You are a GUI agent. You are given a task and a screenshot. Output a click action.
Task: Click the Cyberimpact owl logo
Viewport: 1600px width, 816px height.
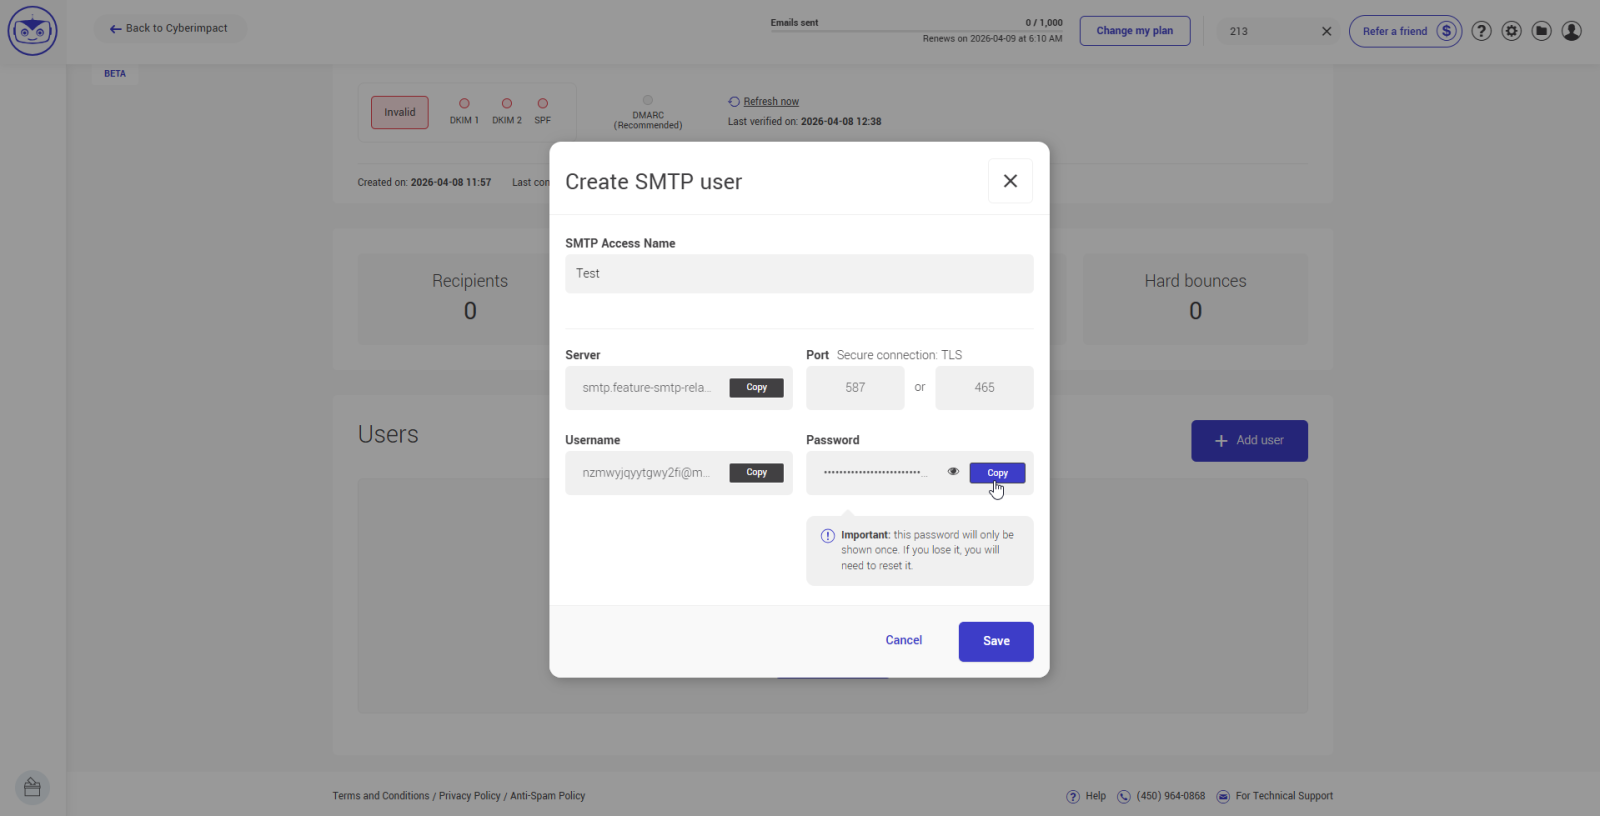(32, 31)
